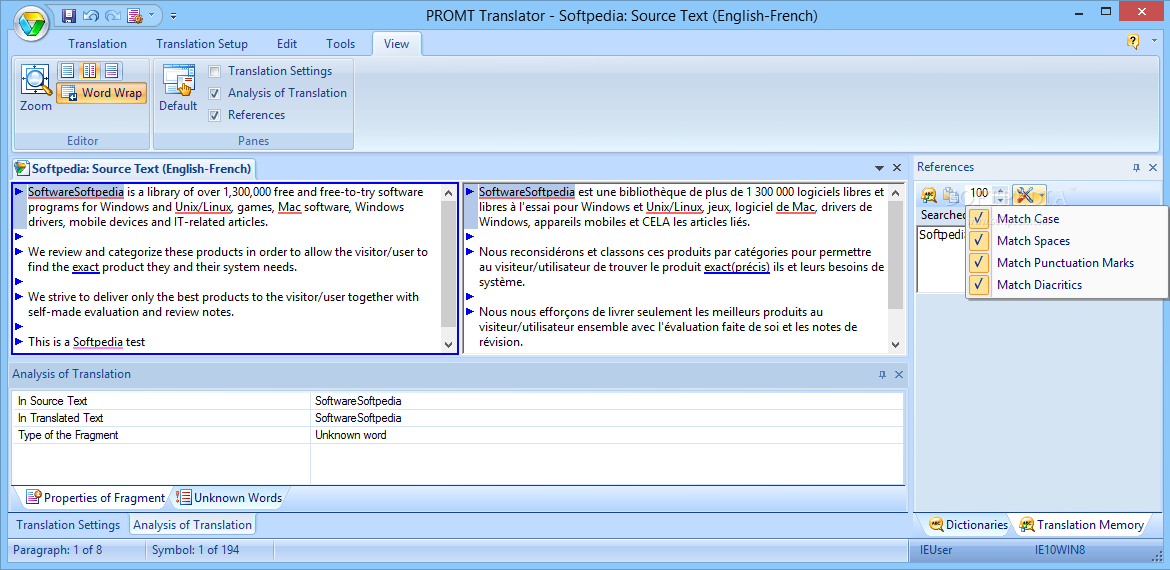Open the Customize Quick Access Toolbar arrow
The width and height of the screenshot is (1170, 570).
point(173,15)
